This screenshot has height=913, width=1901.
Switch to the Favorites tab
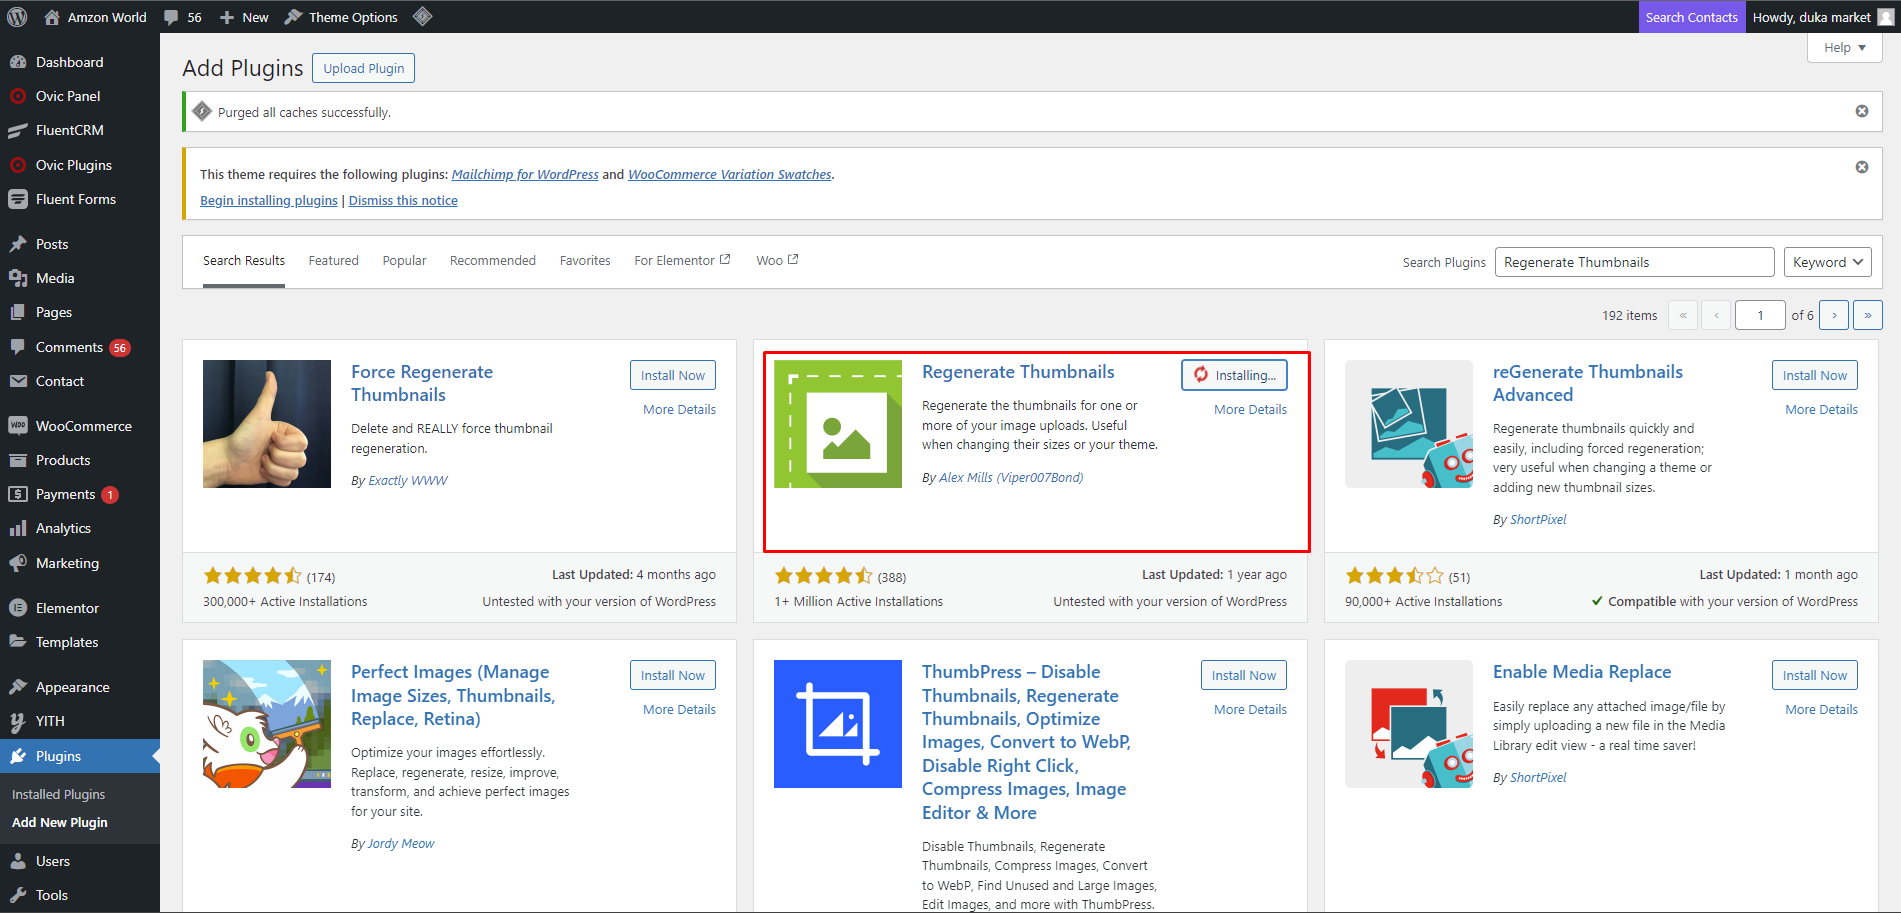click(585, 260)
